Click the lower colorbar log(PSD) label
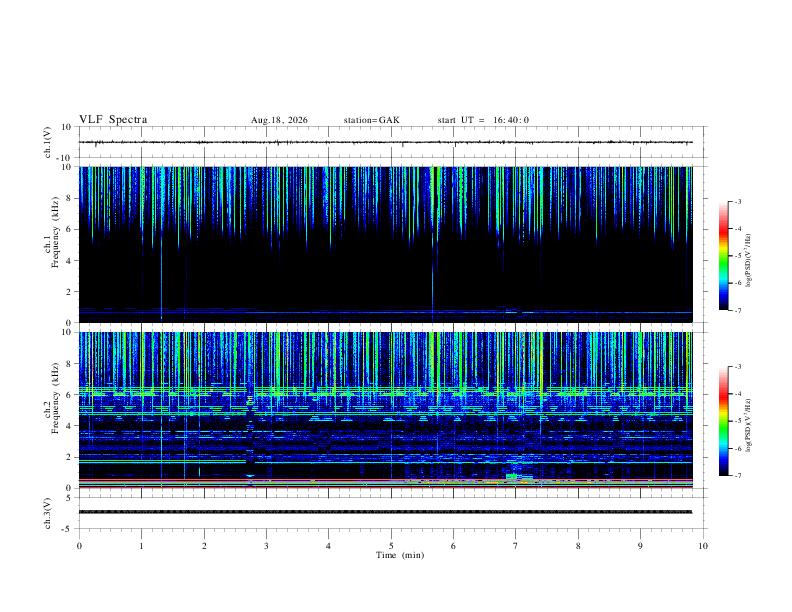The image size is (792, 612). [749, 426]
